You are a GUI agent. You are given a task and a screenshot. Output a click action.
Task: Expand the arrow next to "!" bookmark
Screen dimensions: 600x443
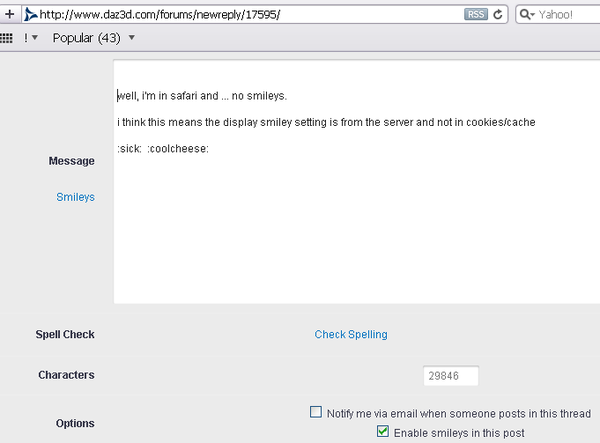[x=35, y=38]
